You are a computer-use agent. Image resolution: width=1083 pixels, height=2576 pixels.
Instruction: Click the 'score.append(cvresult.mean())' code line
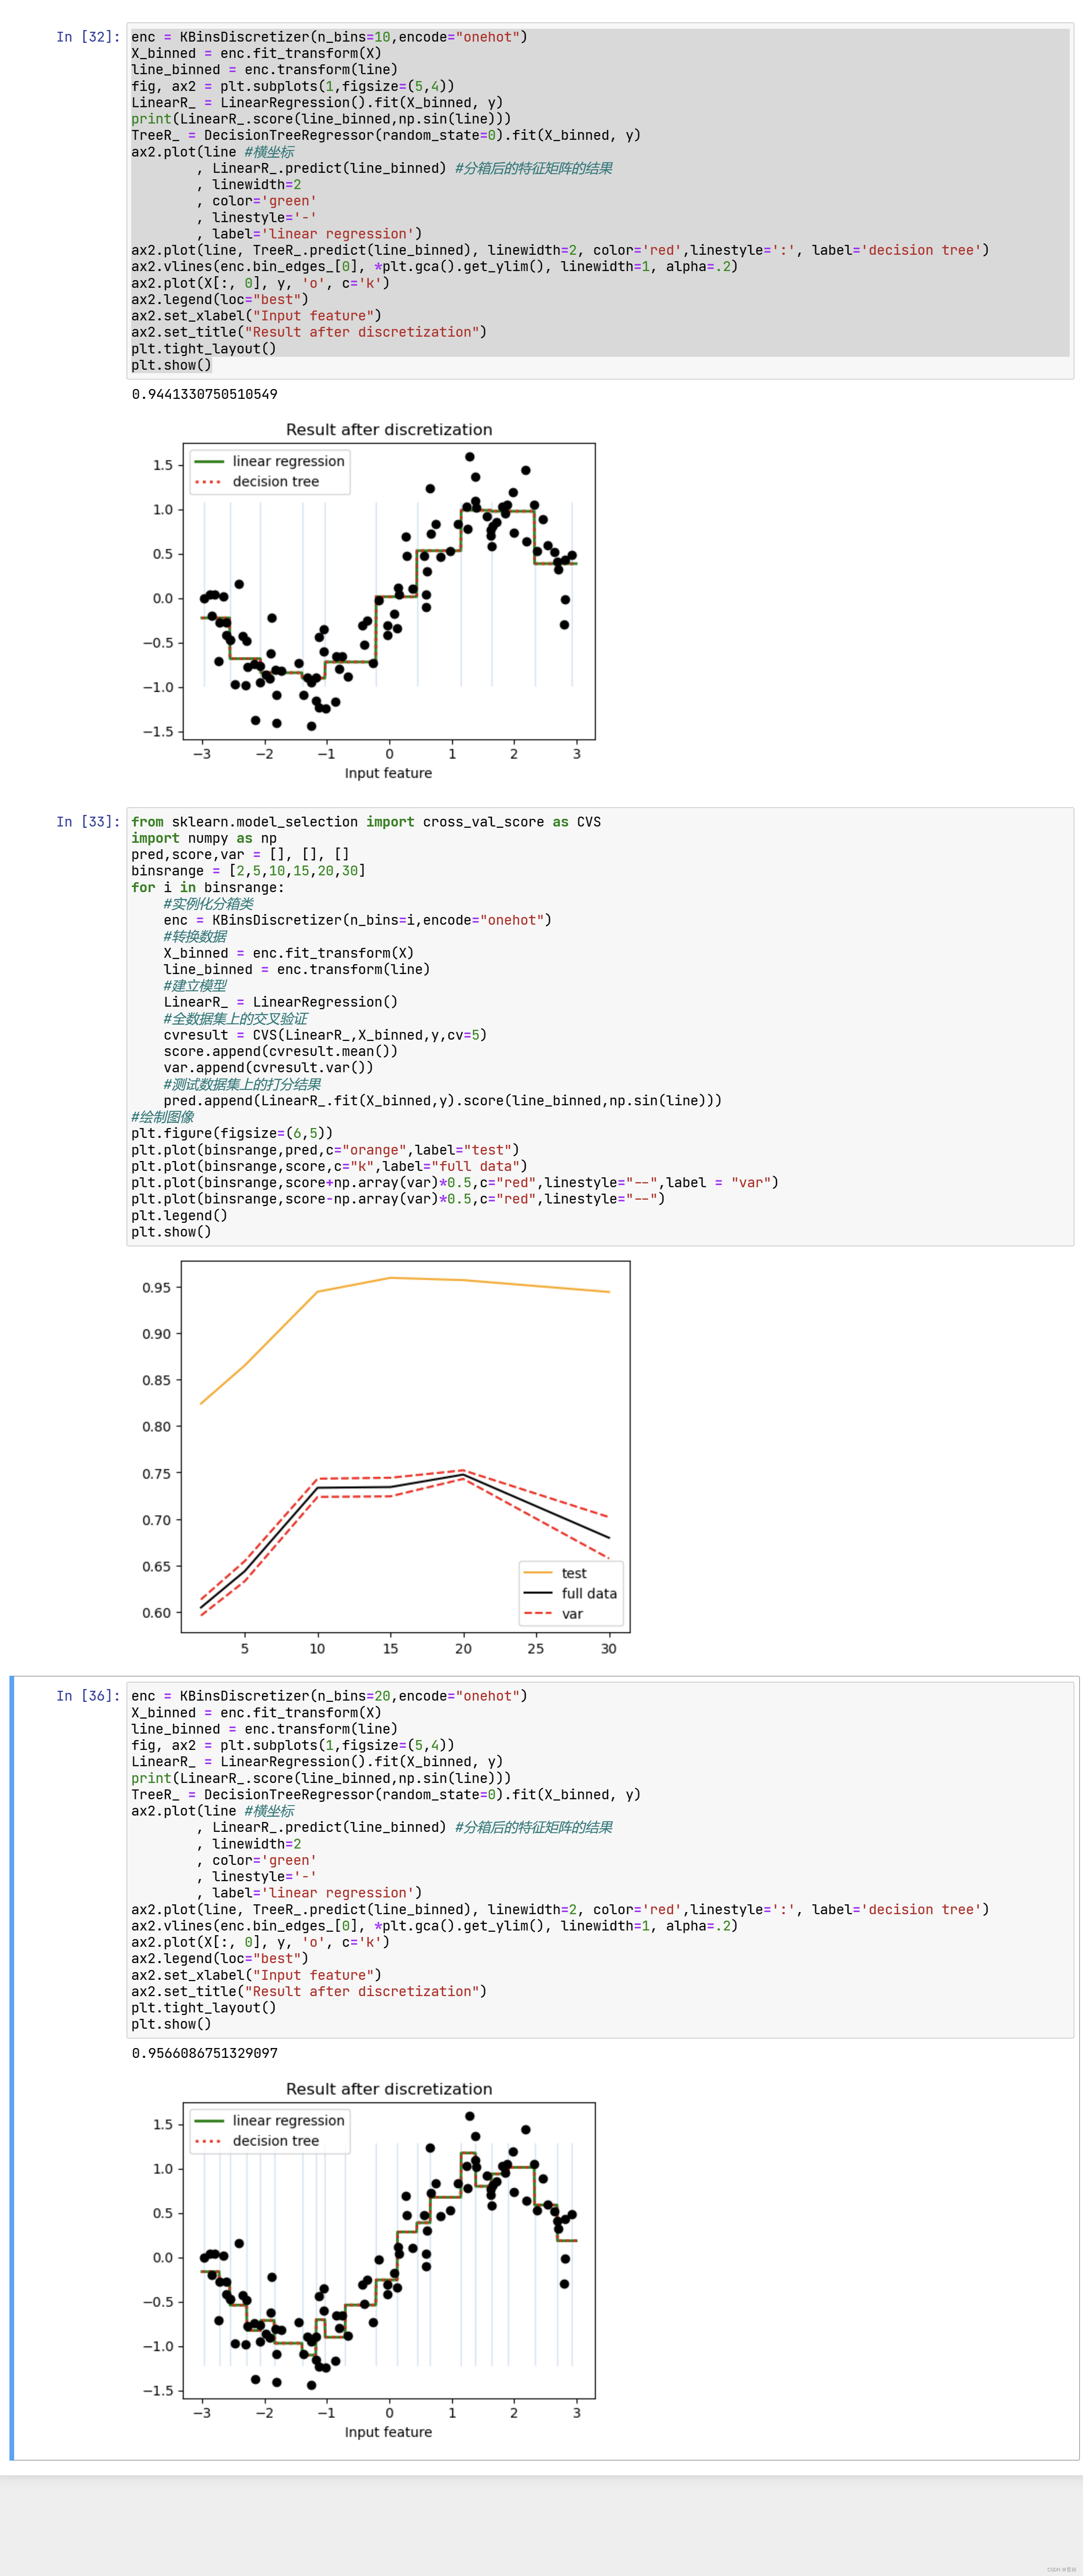coord(281,1051)
